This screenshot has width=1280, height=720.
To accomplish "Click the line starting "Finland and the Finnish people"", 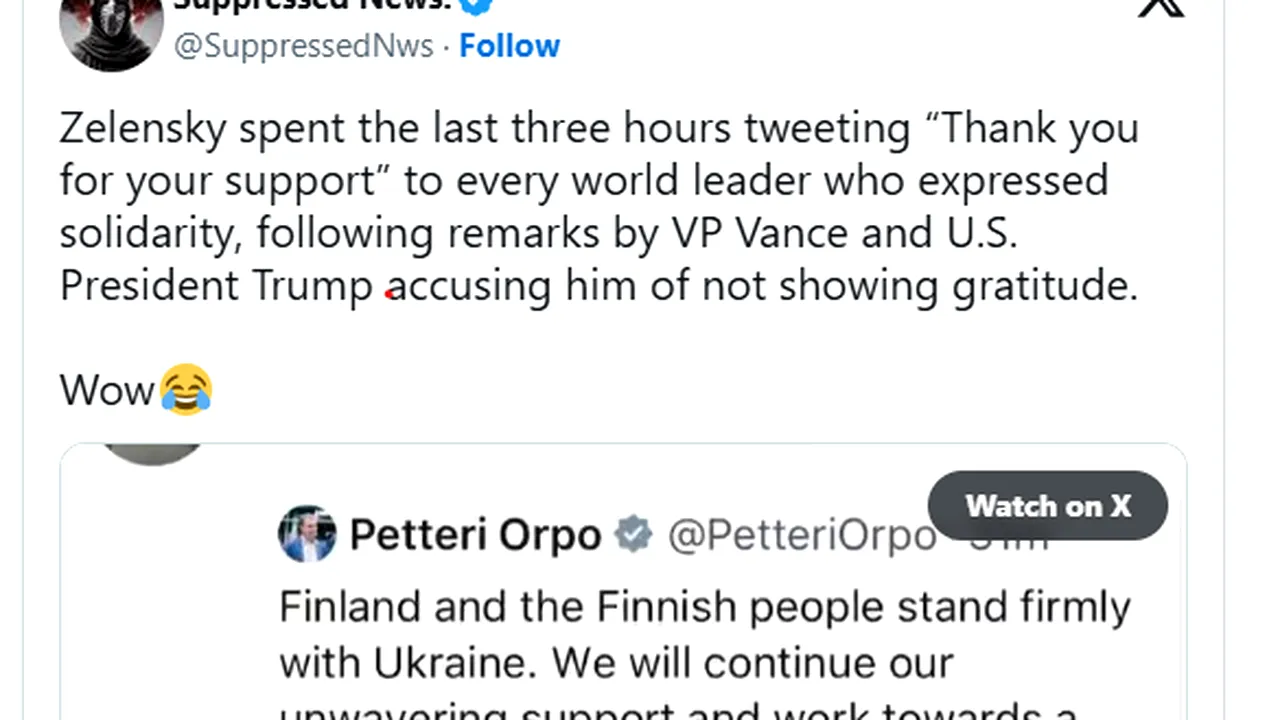I will tap(704, 607).
